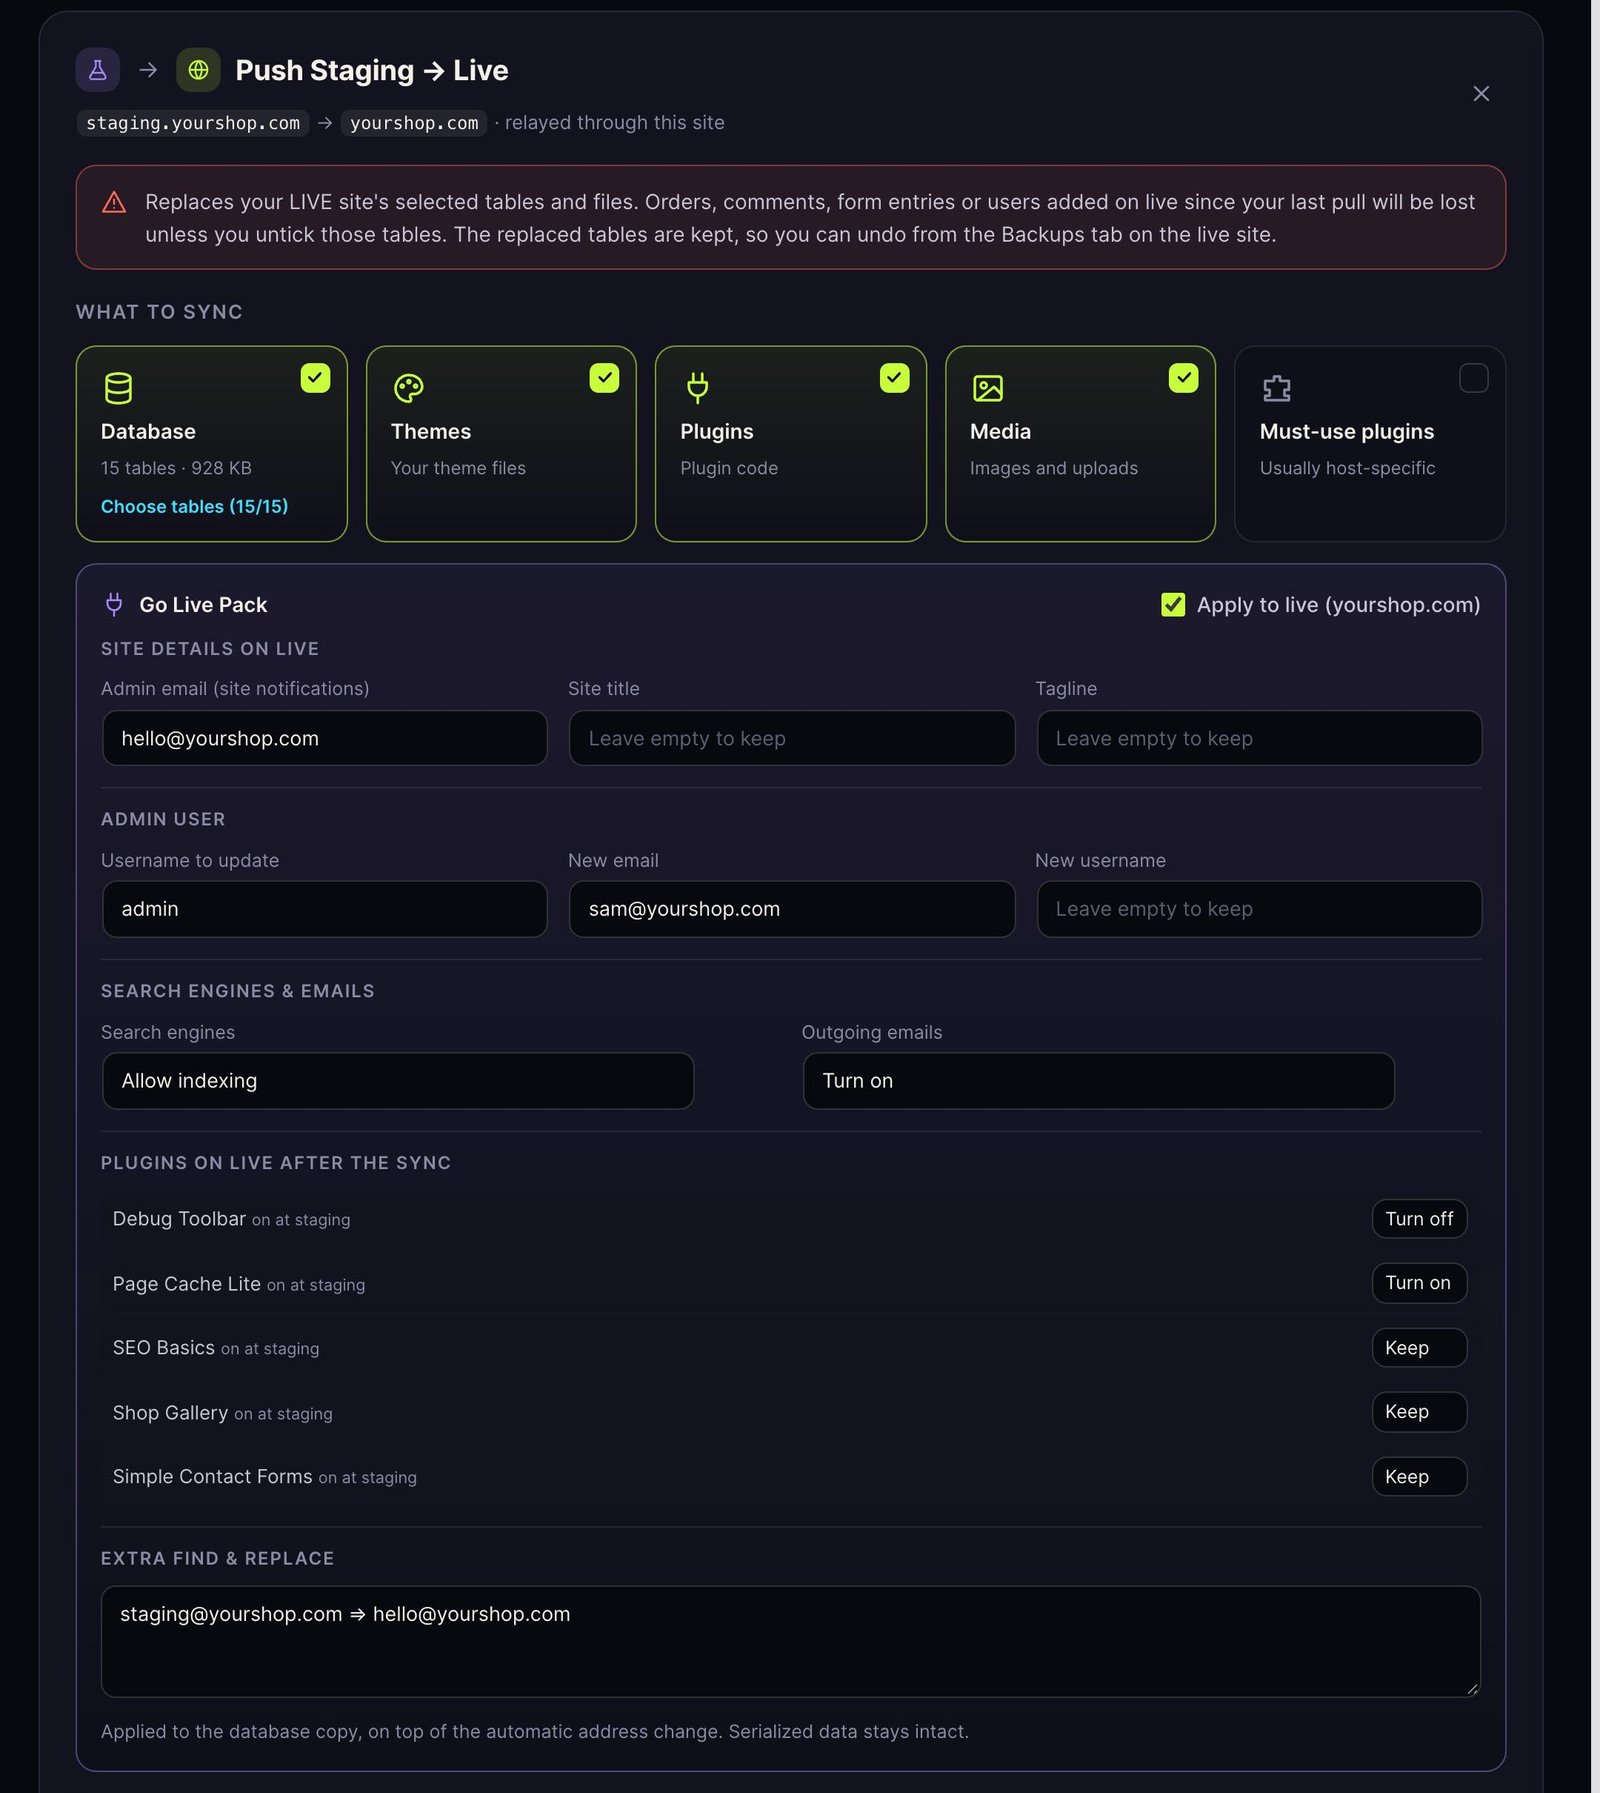Click the "15 tables · 928 KB" text
The height and width of the screenshot is (1793, 1600).
point(176,468)
